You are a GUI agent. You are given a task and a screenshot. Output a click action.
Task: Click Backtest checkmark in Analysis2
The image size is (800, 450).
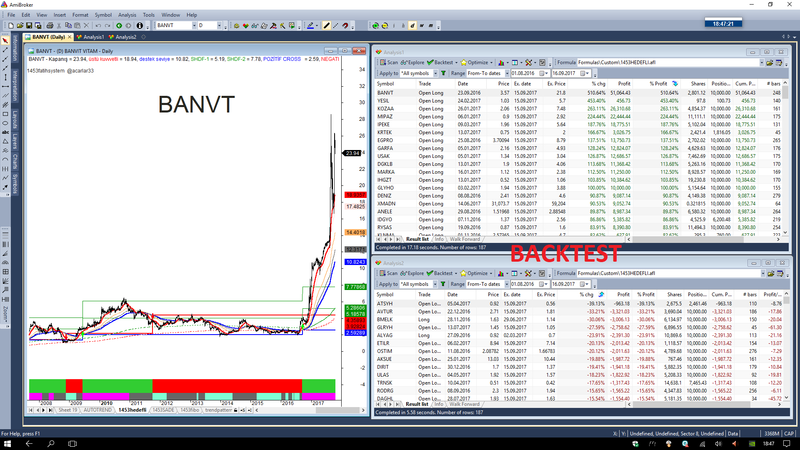[440, 273]
